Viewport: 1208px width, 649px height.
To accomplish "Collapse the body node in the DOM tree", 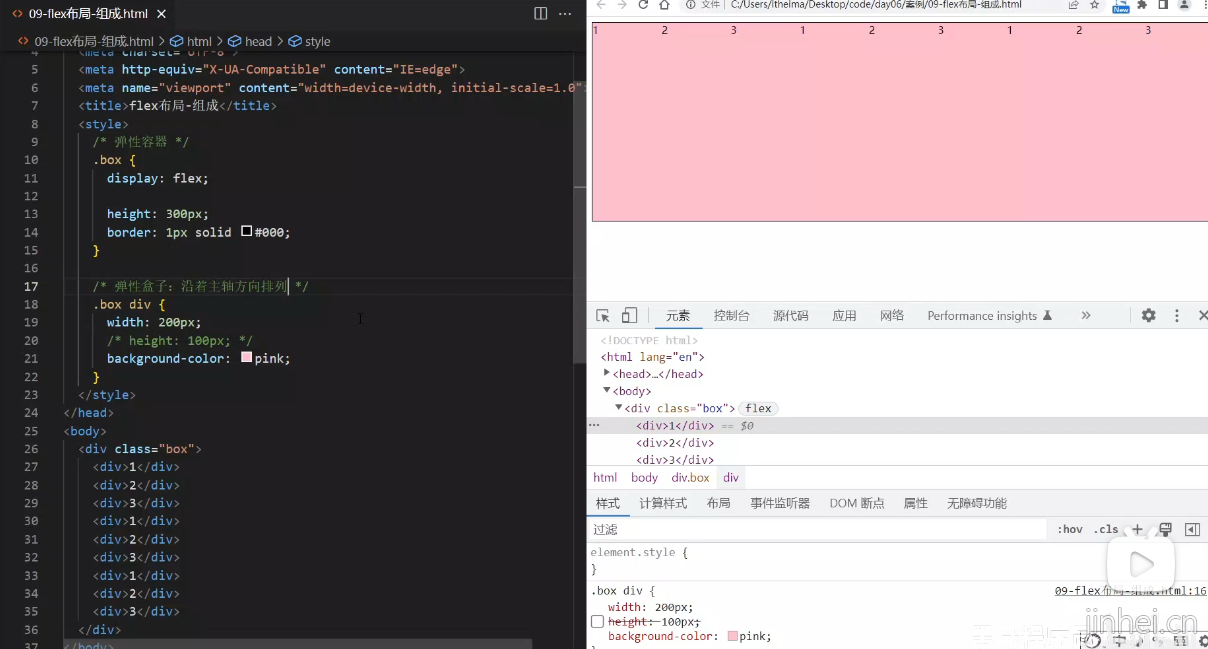I will (607, 391).
